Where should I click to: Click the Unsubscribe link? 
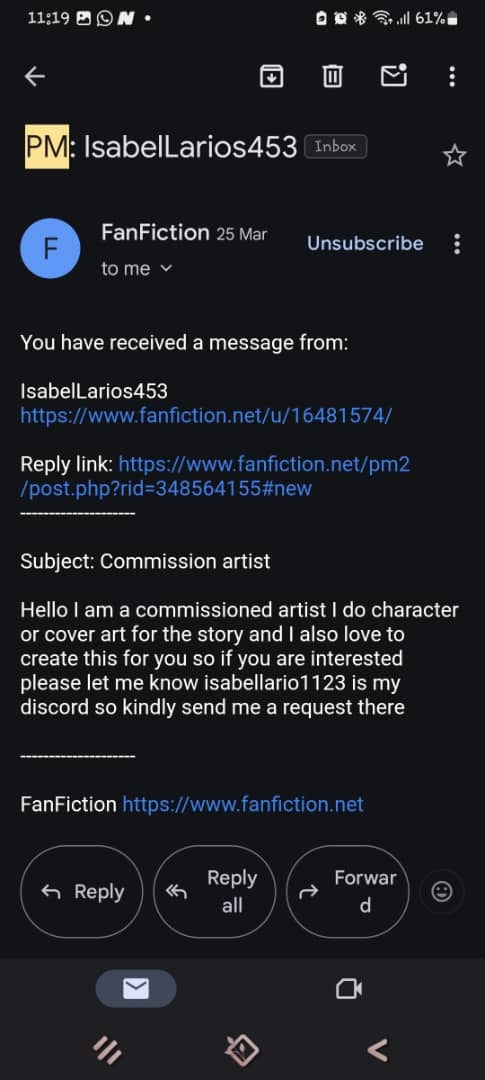[365, 243]
